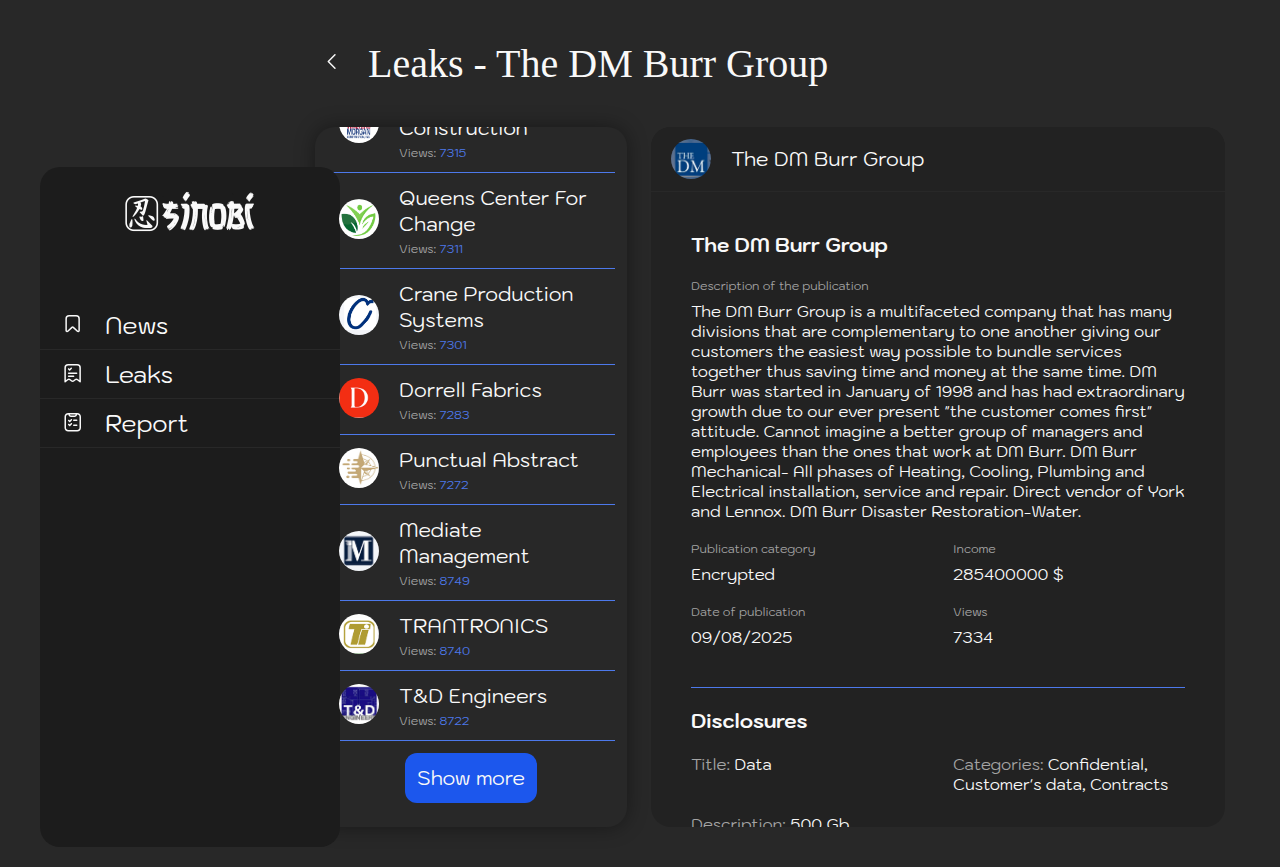Select the Dorrell Fabrics entry title
Viewport: 1280px width, 867px height.
[470, 390]
